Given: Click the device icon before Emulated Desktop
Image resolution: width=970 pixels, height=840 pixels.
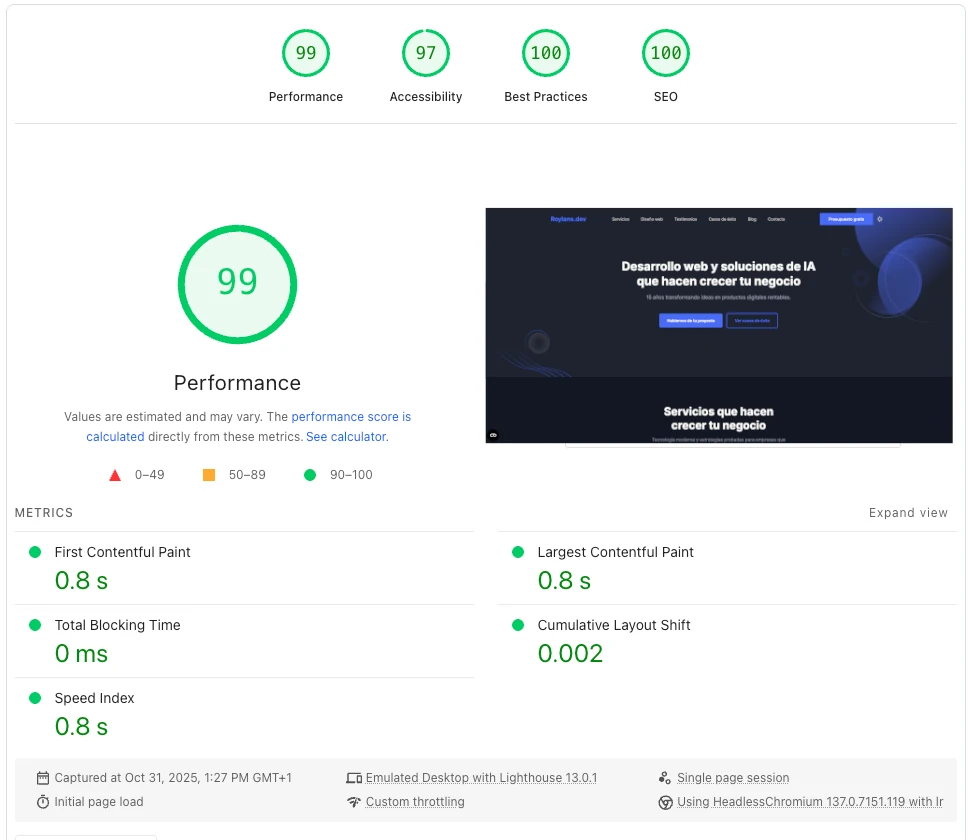Looking at the screenshot, I should coord(354,777).
